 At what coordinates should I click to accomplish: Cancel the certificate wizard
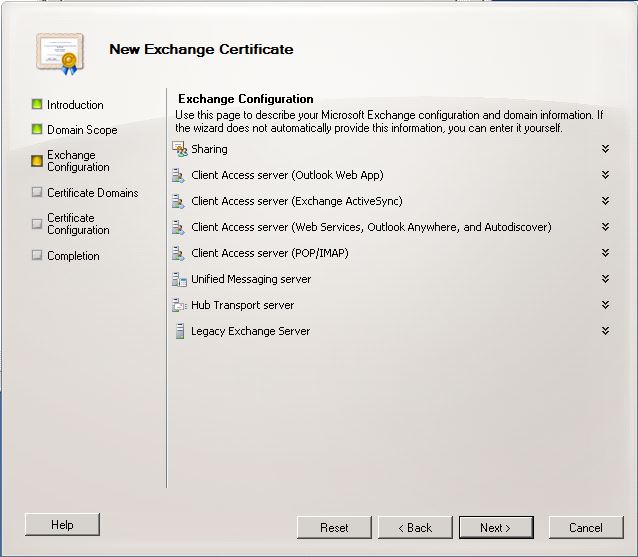click(x=586, y=528)
